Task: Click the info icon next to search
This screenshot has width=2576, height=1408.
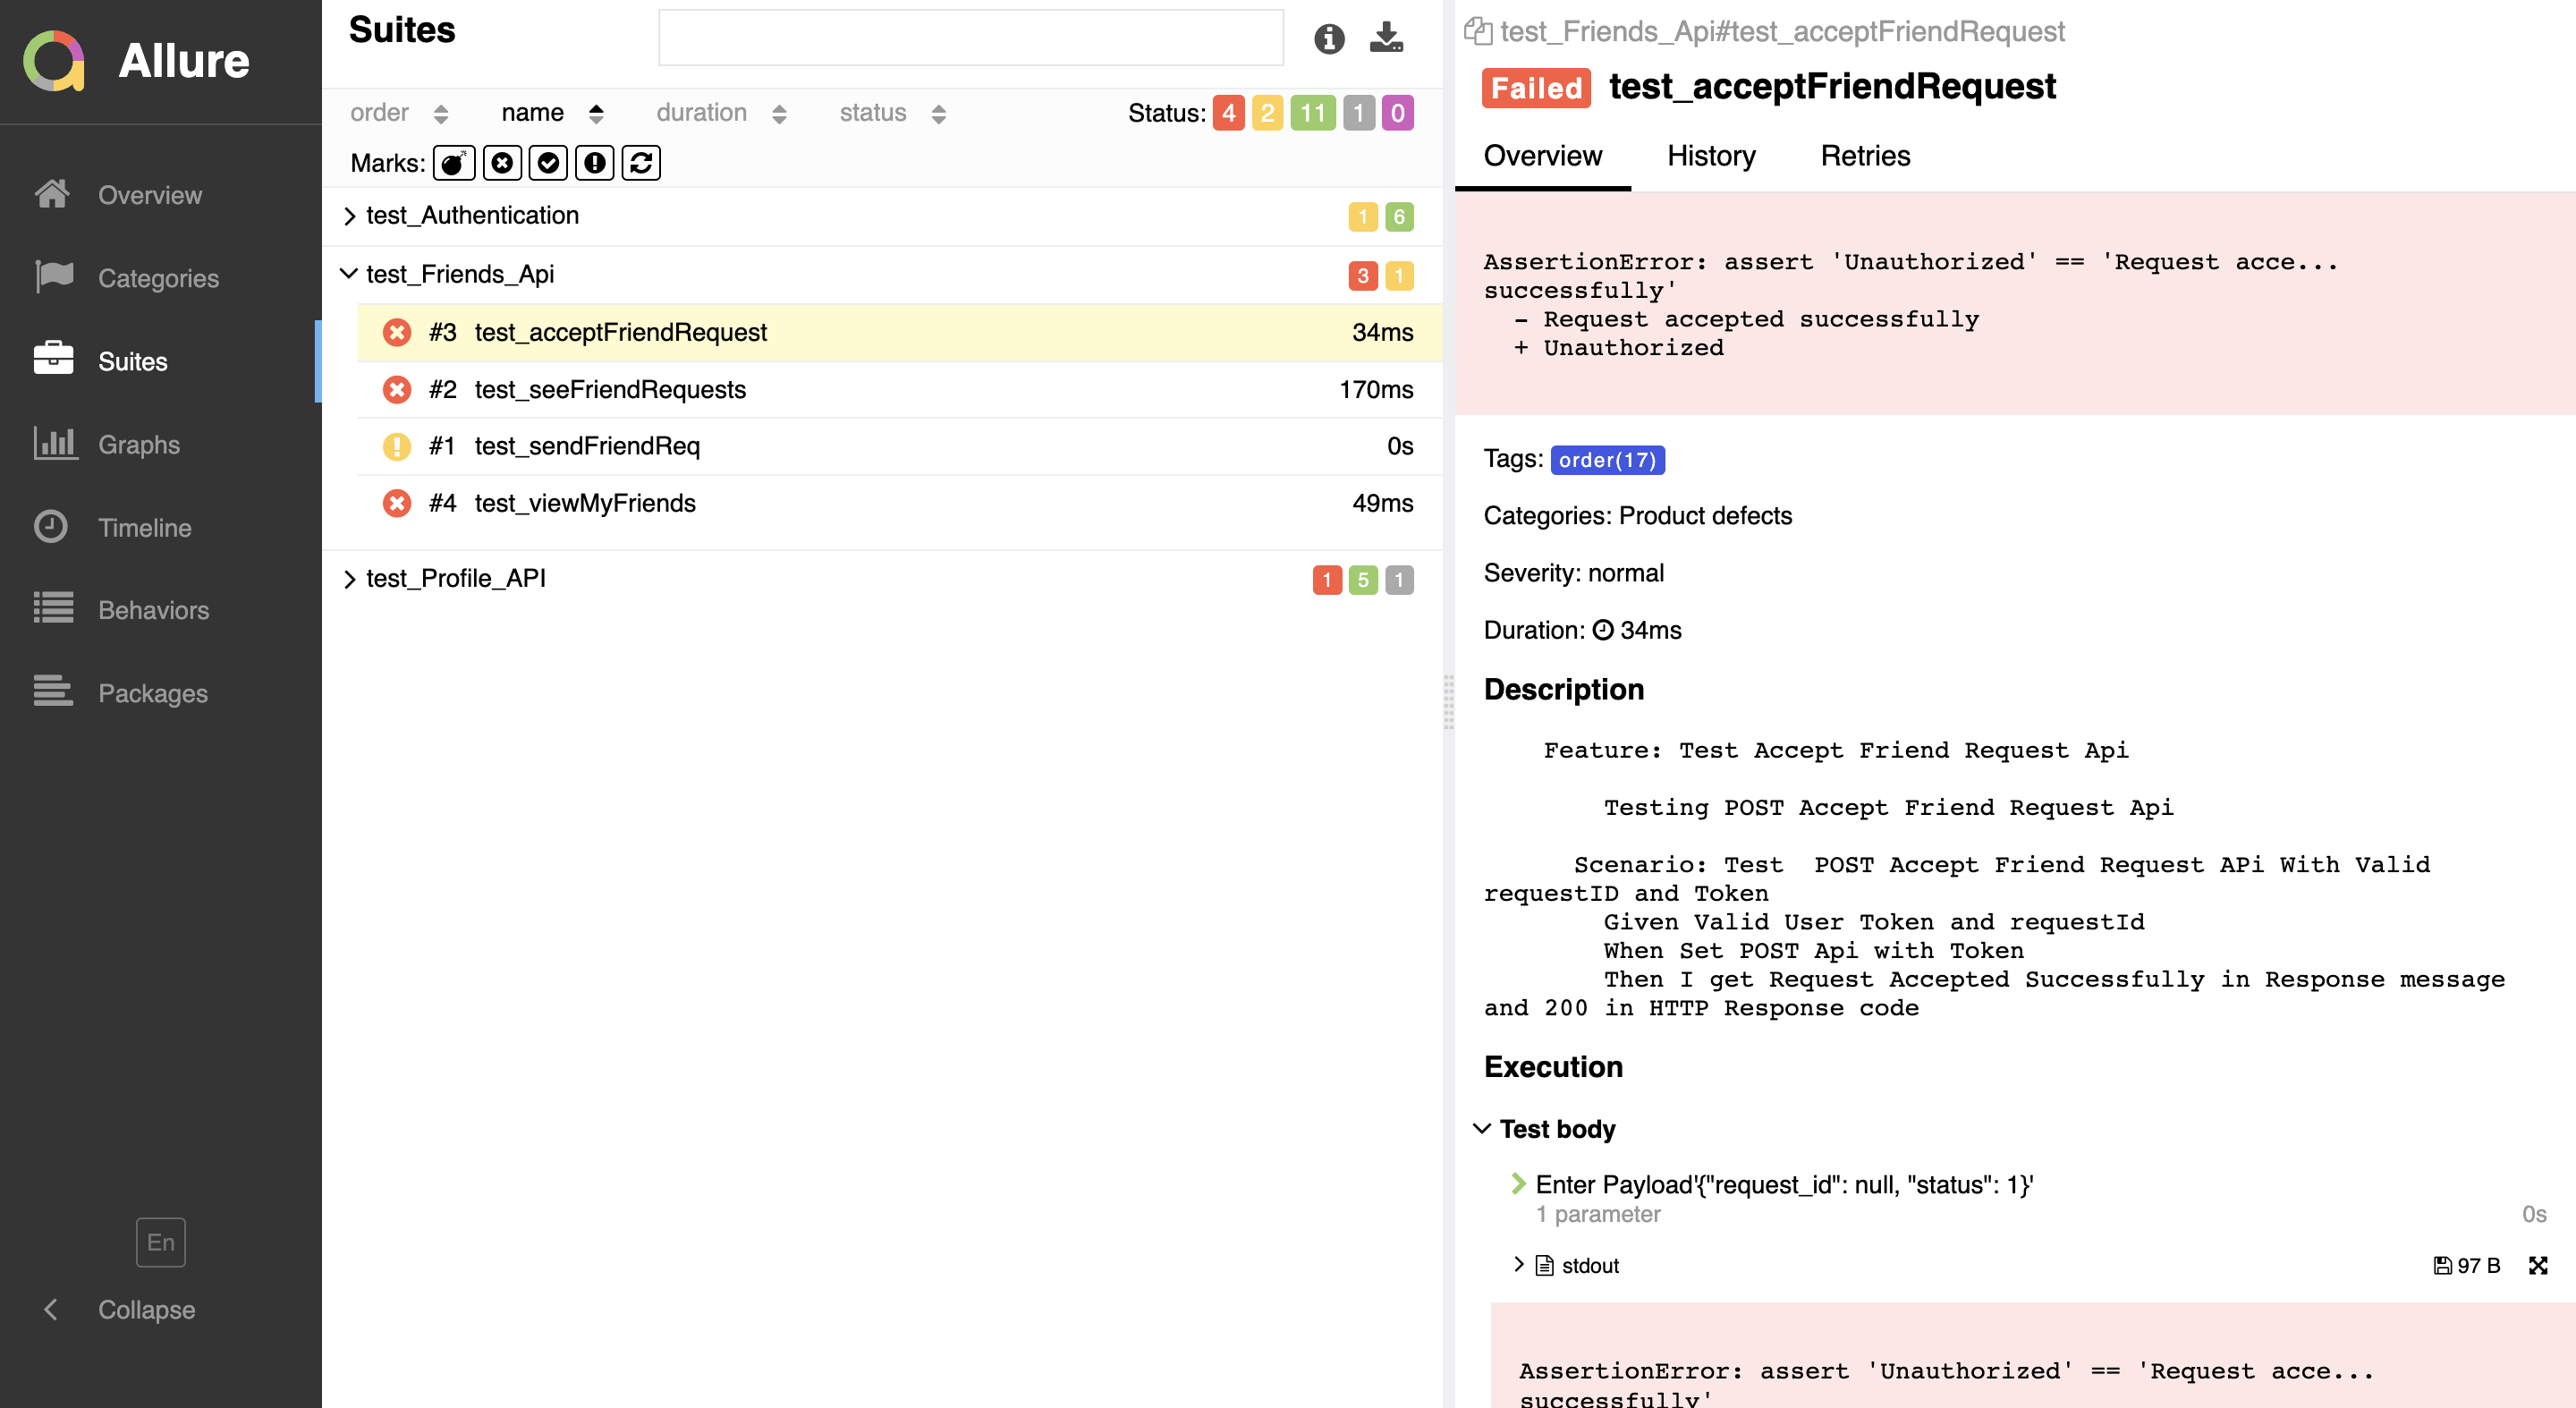Action: [1329, 39]
